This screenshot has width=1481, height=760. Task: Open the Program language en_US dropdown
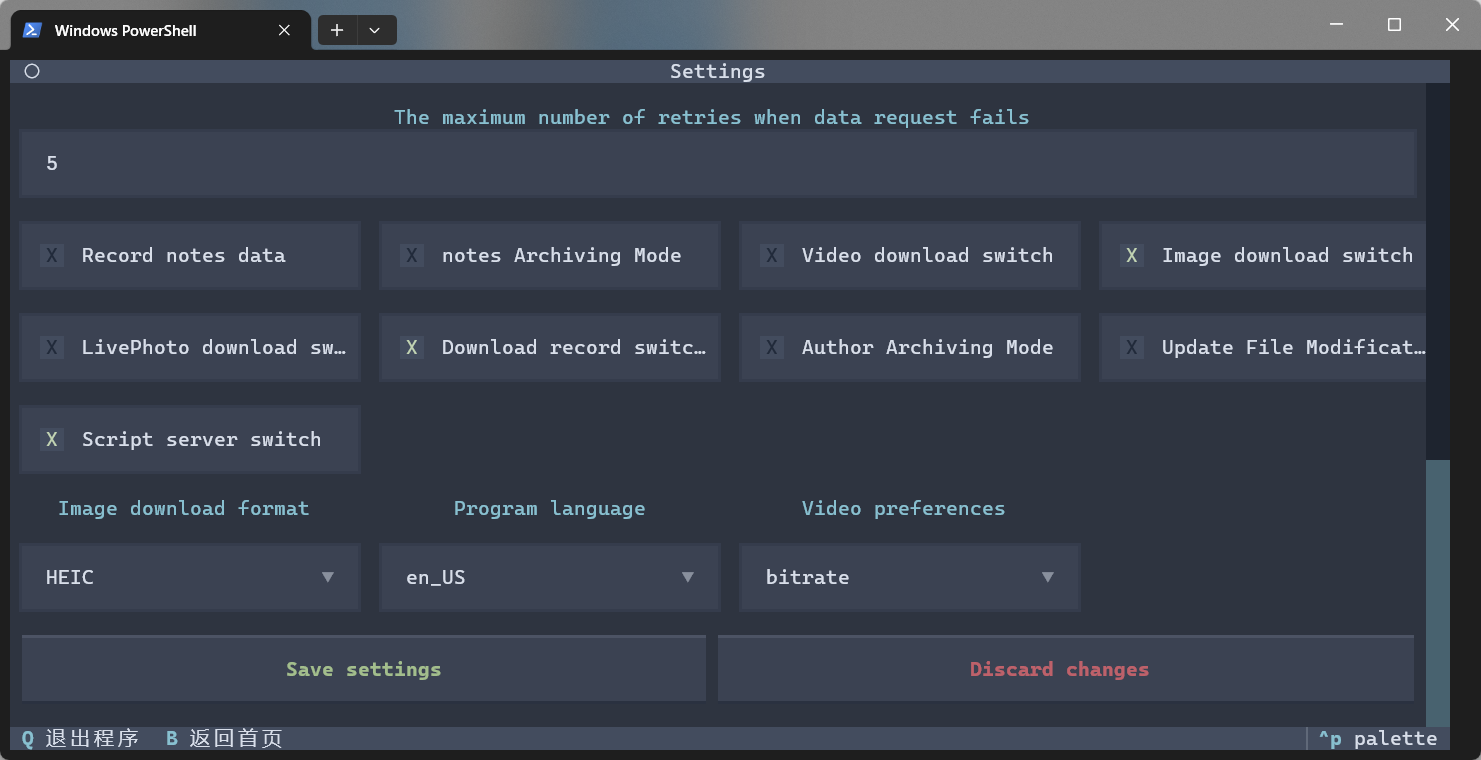click(x=550, y=577)
